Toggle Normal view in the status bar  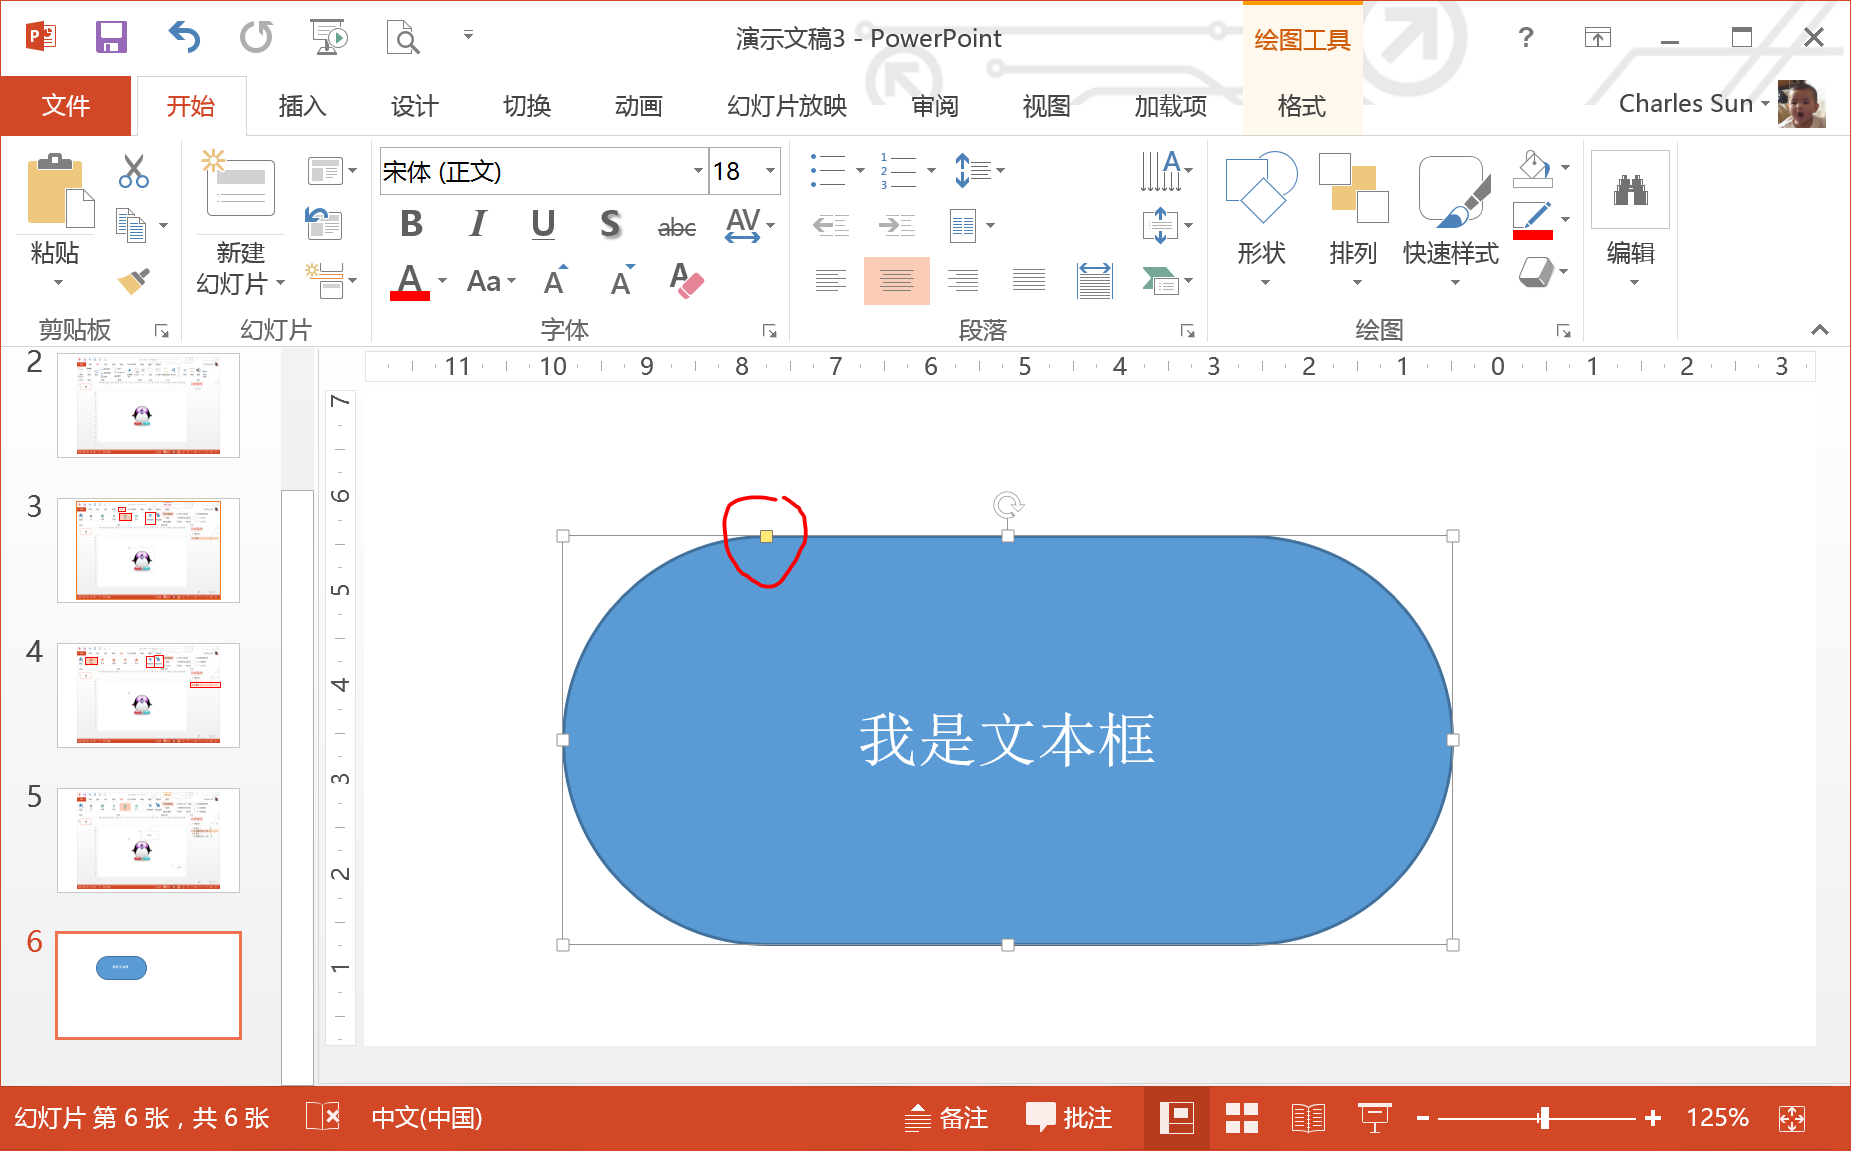coord(1176,1118)
